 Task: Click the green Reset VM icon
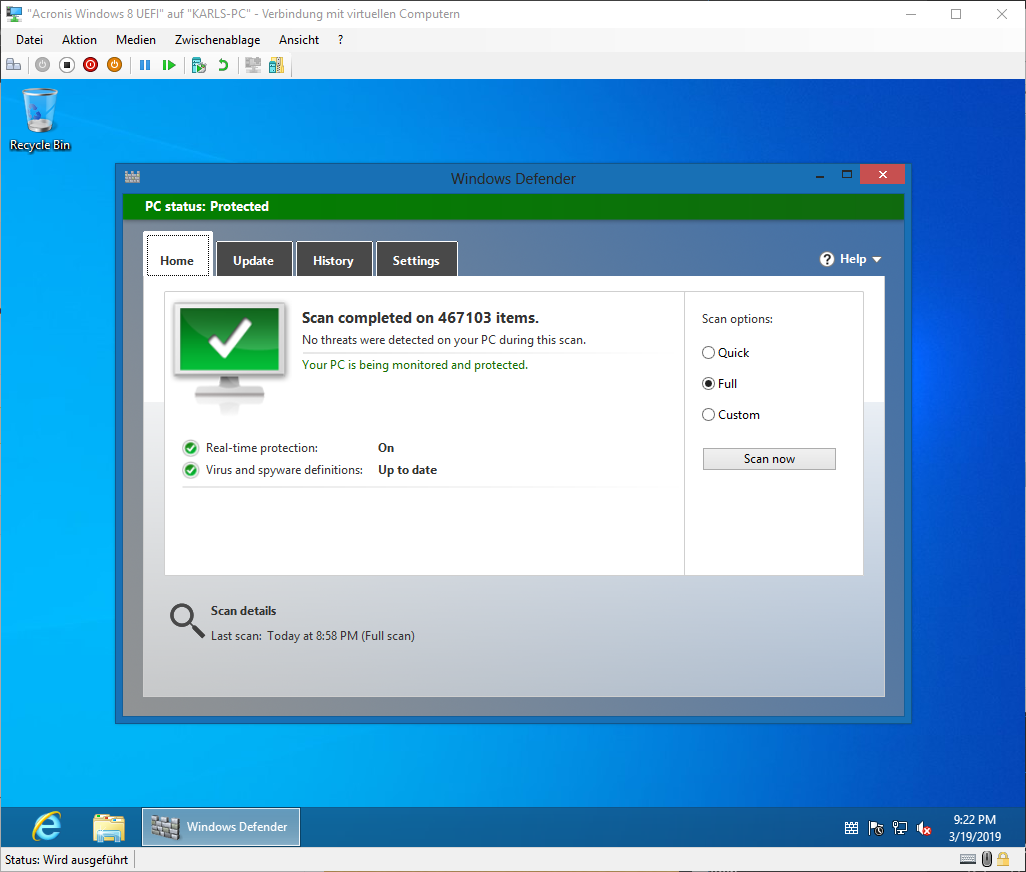169,65
